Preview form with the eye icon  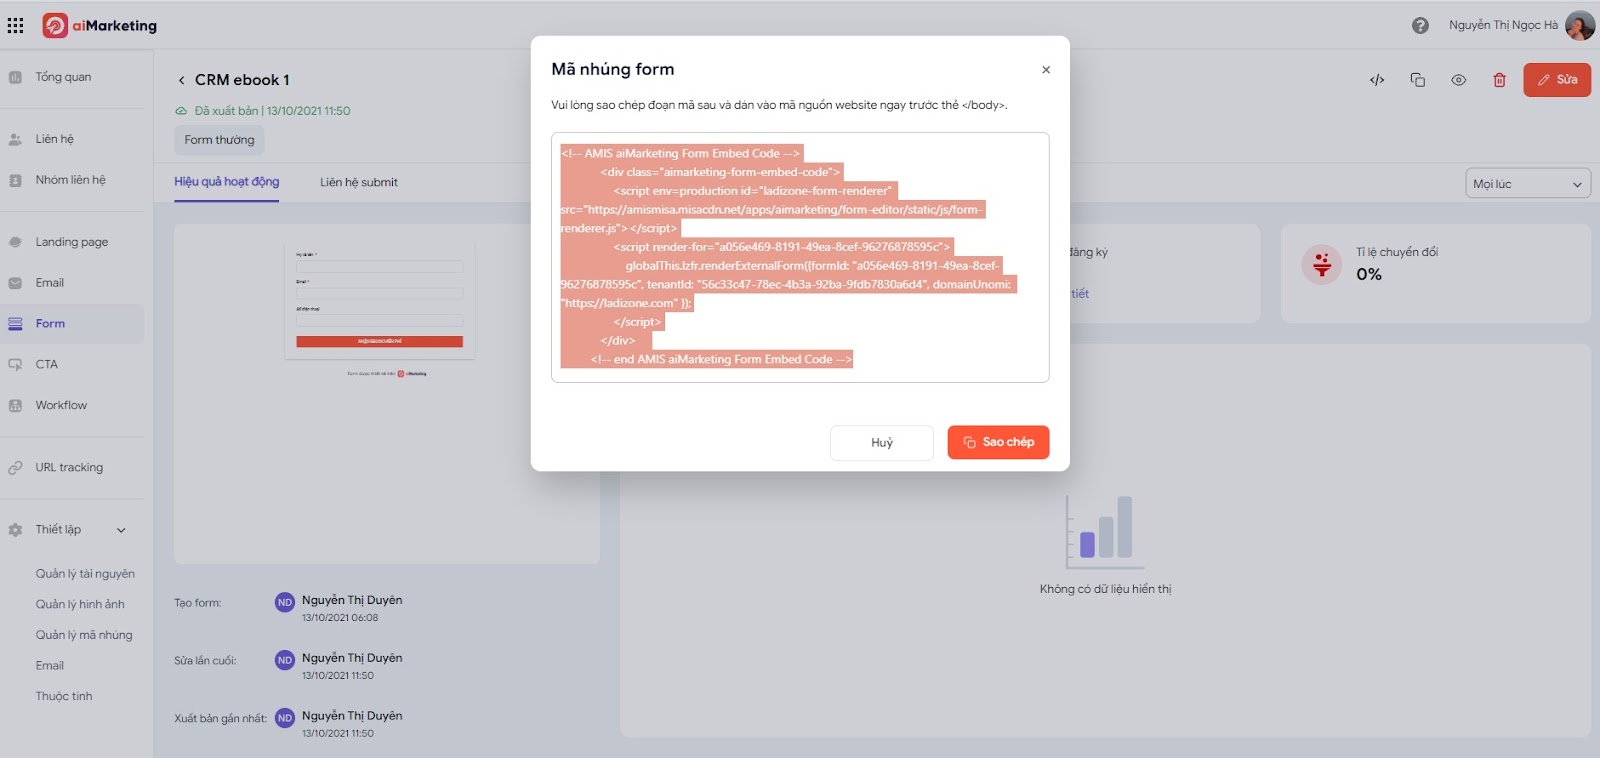[x=1459, y=80]
